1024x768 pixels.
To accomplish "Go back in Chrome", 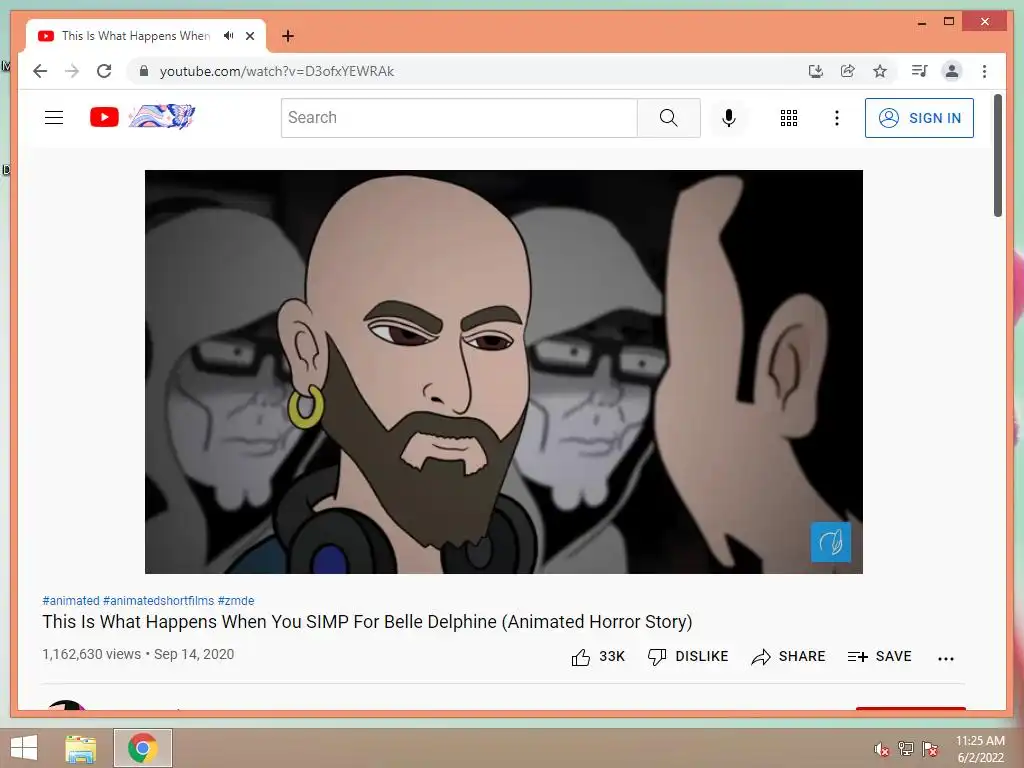I will click(x=40, y=71).
